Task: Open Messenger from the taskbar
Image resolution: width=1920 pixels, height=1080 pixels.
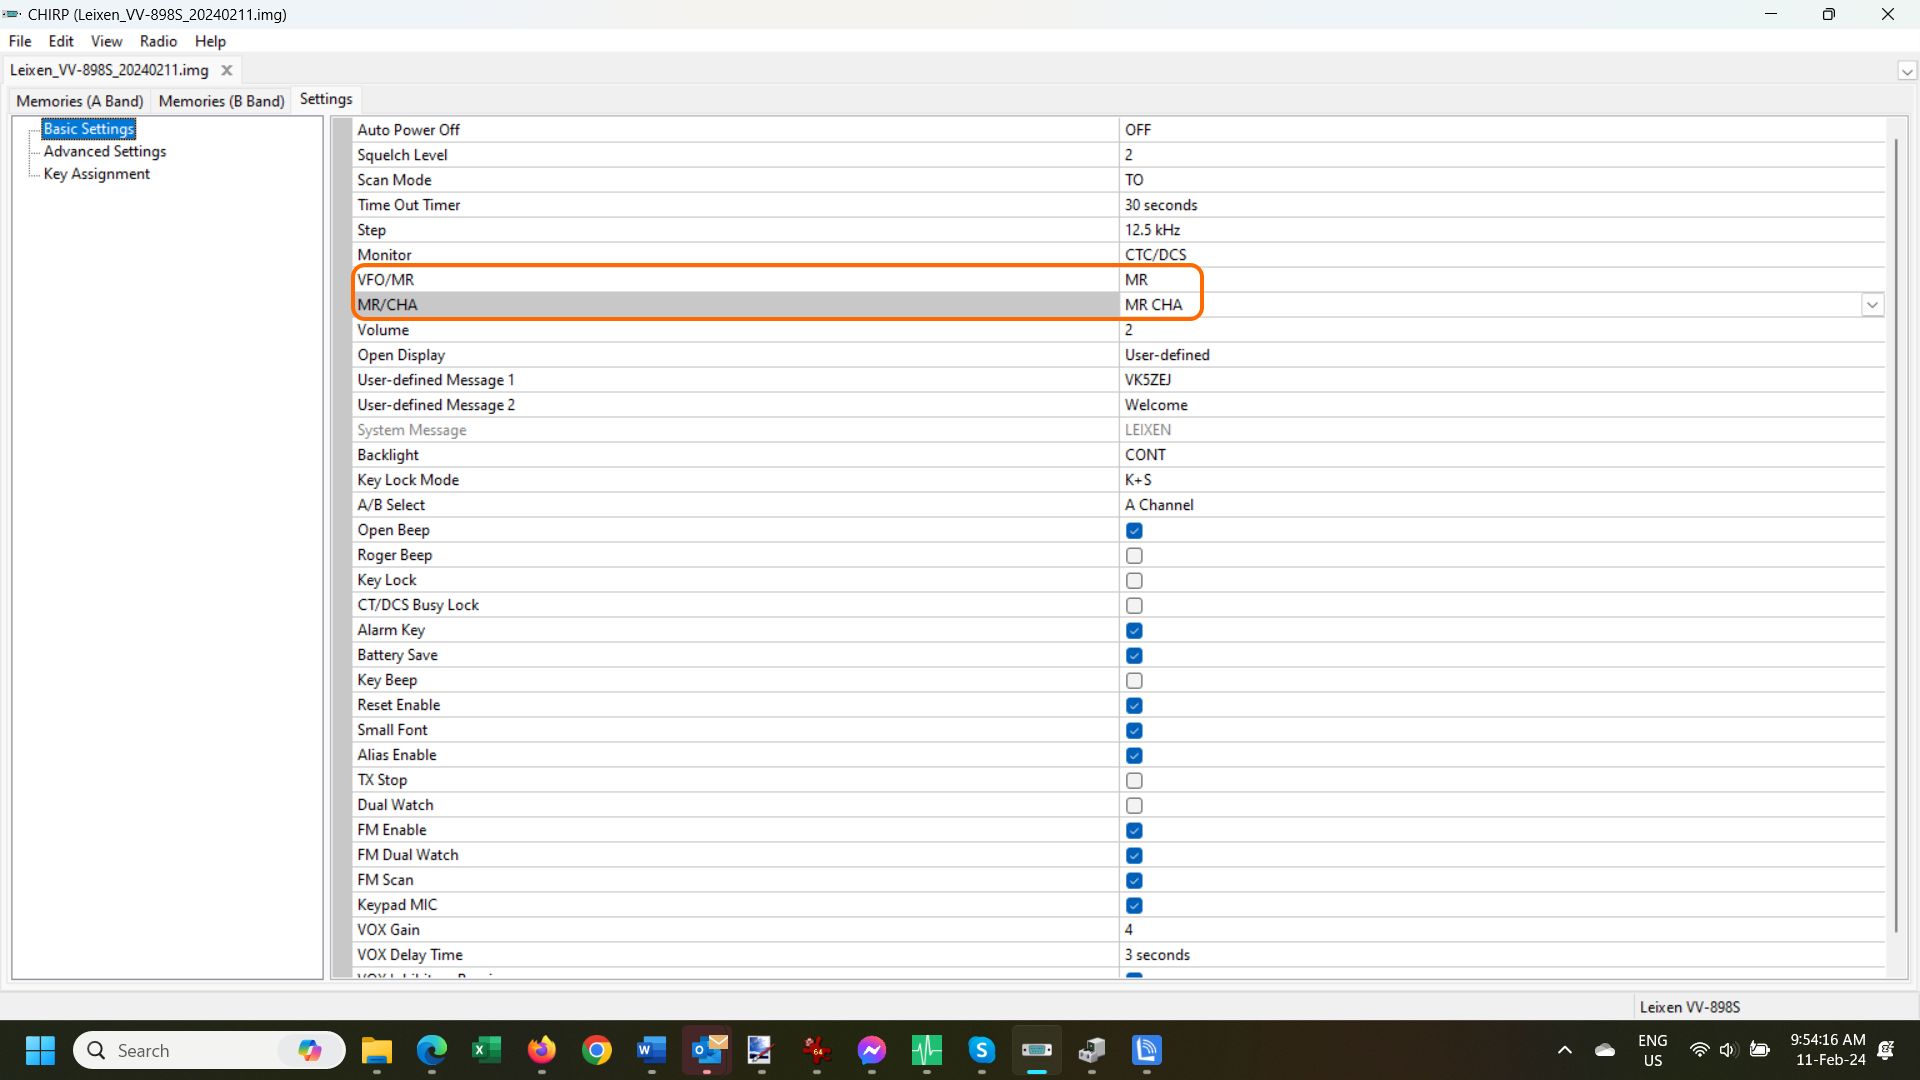Action: [x=872, y=1050]
